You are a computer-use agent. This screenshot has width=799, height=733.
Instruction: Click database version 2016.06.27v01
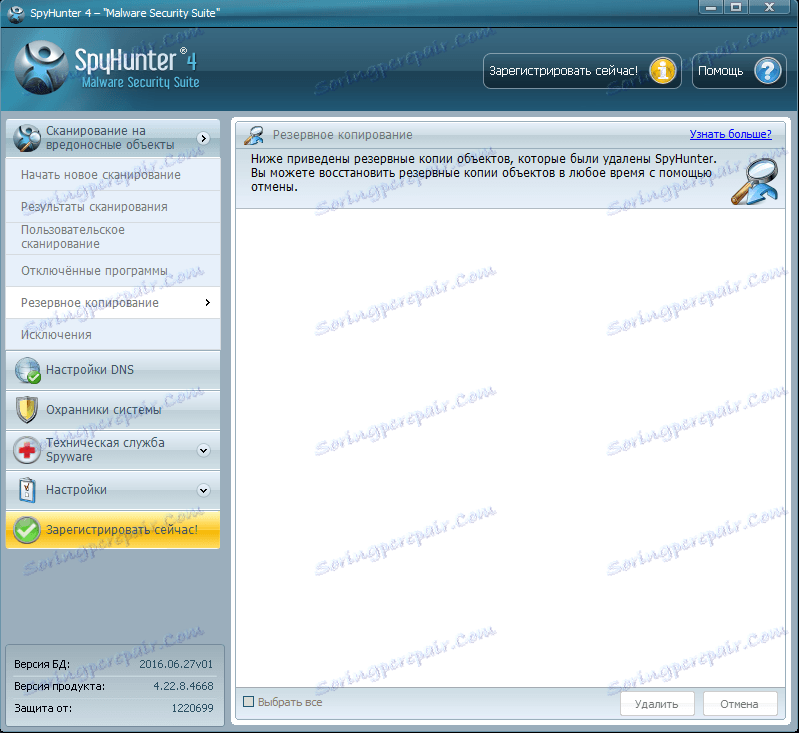pos(176,664)
